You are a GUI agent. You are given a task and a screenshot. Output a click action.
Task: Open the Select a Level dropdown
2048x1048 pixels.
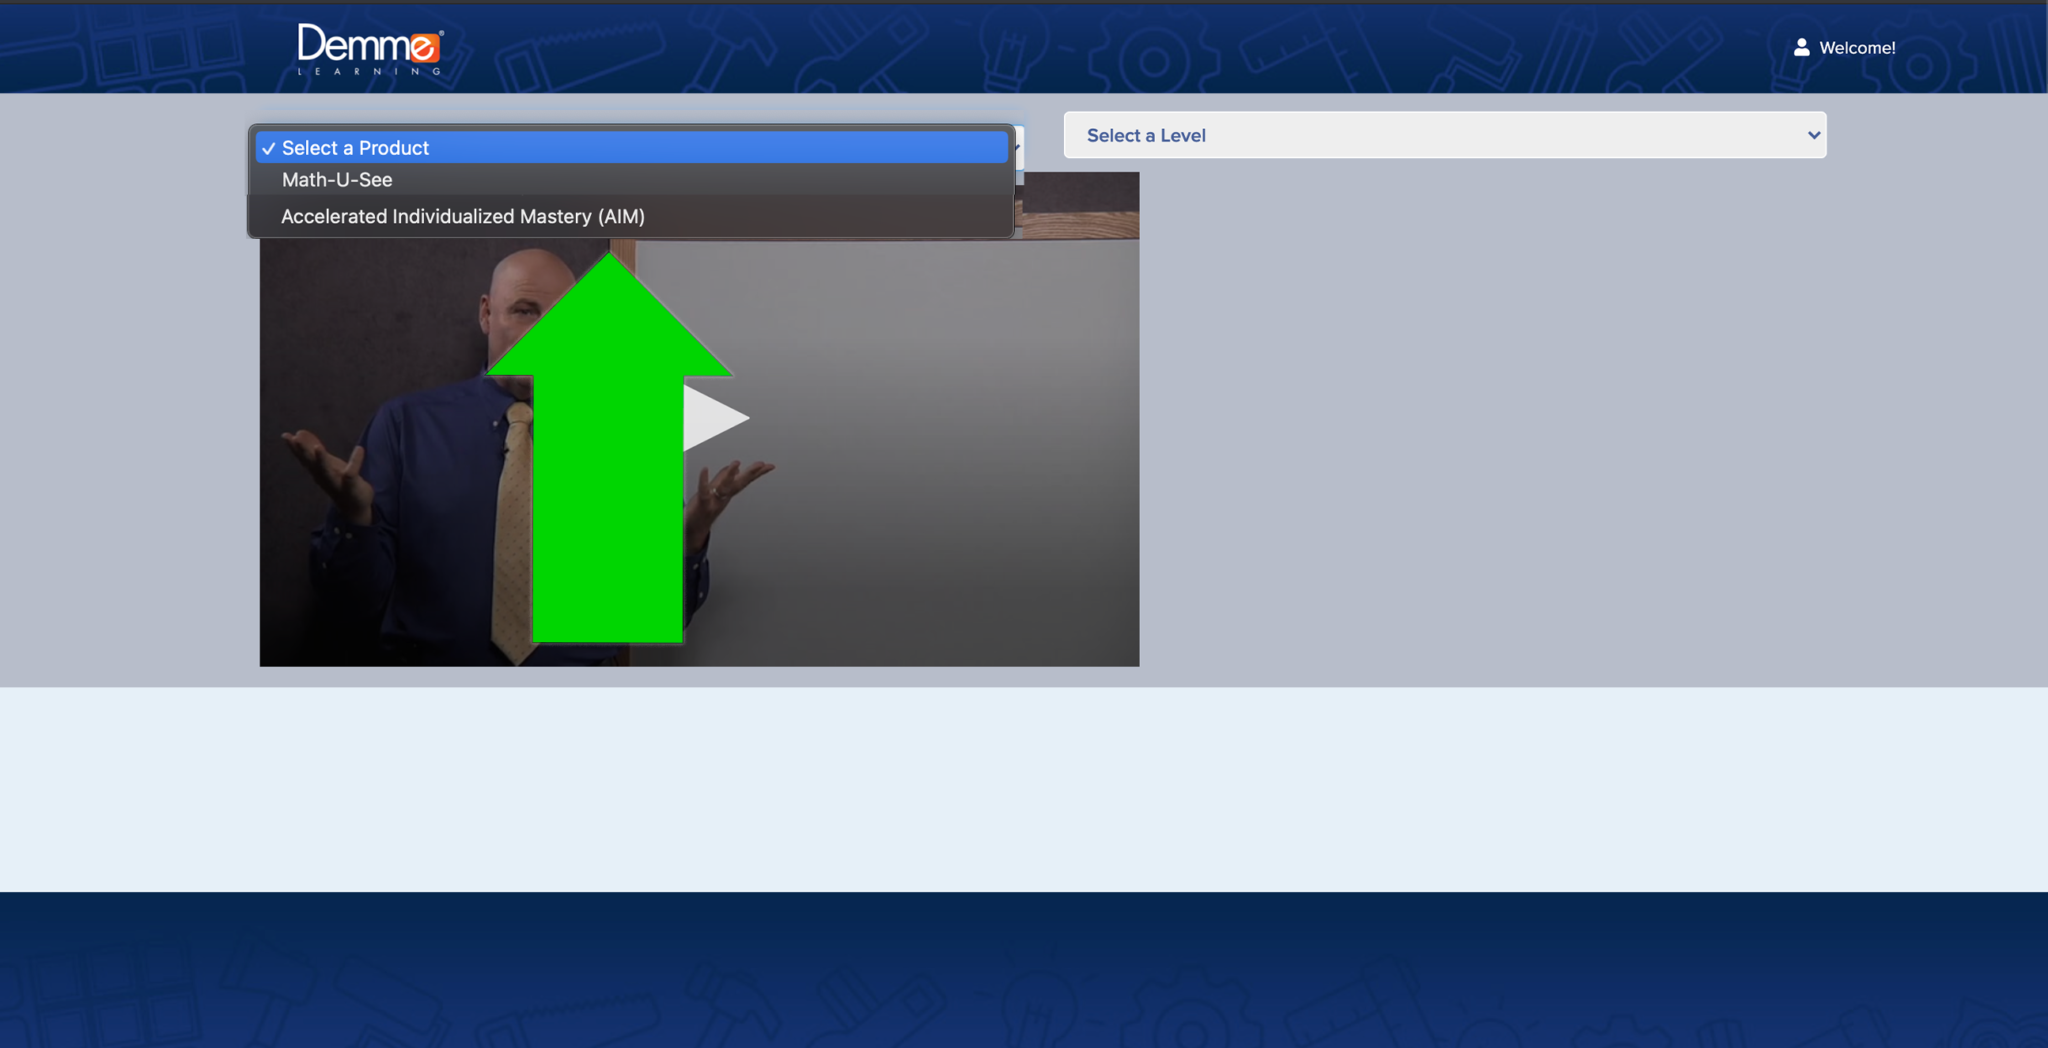pos(1443,135)
